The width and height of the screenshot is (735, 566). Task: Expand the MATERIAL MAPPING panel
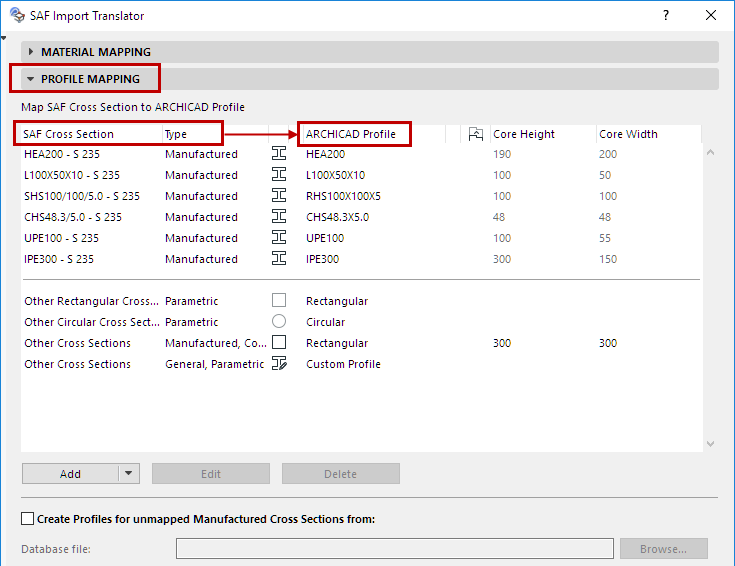(x=31, y=52)
